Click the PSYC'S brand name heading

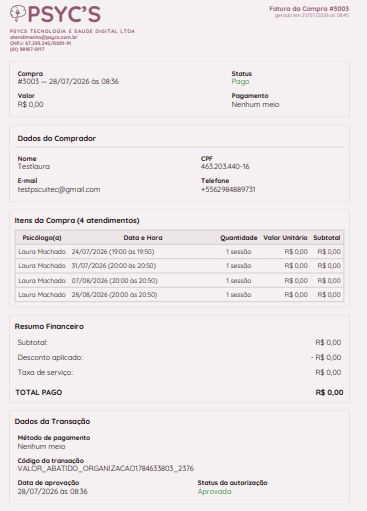coord(64,14)
